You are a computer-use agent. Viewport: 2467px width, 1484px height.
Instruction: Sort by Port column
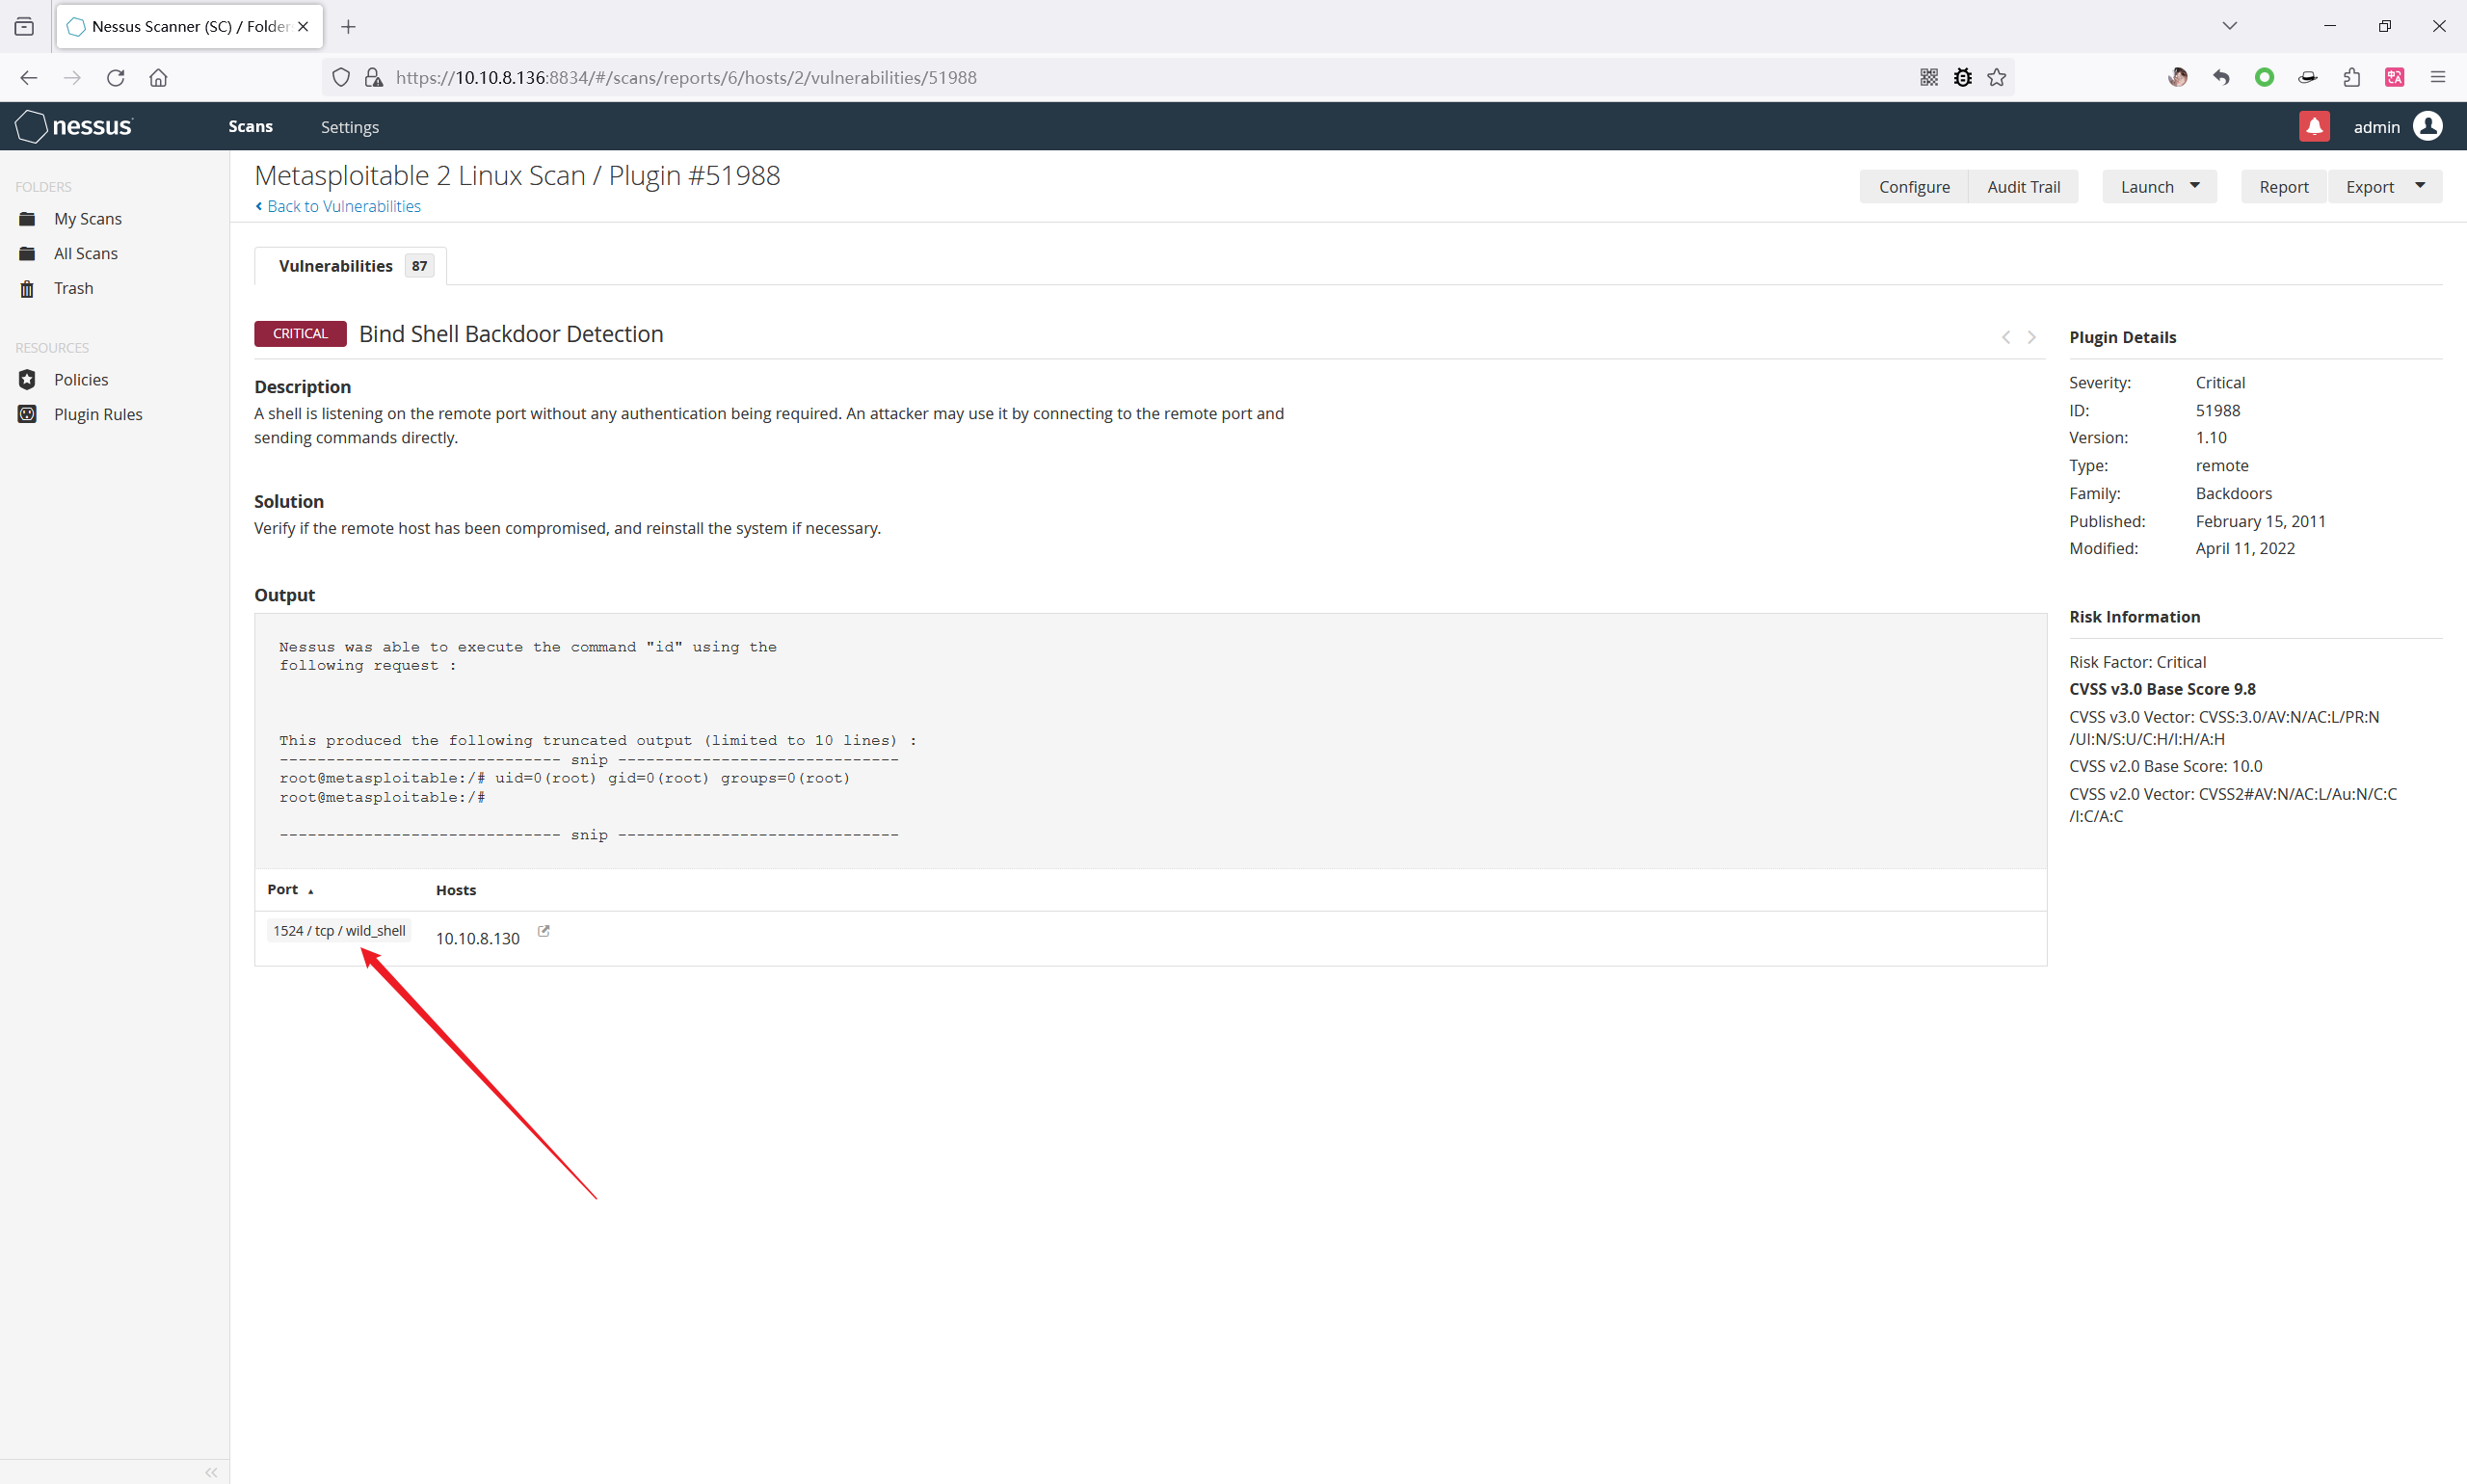click(290, 889)
